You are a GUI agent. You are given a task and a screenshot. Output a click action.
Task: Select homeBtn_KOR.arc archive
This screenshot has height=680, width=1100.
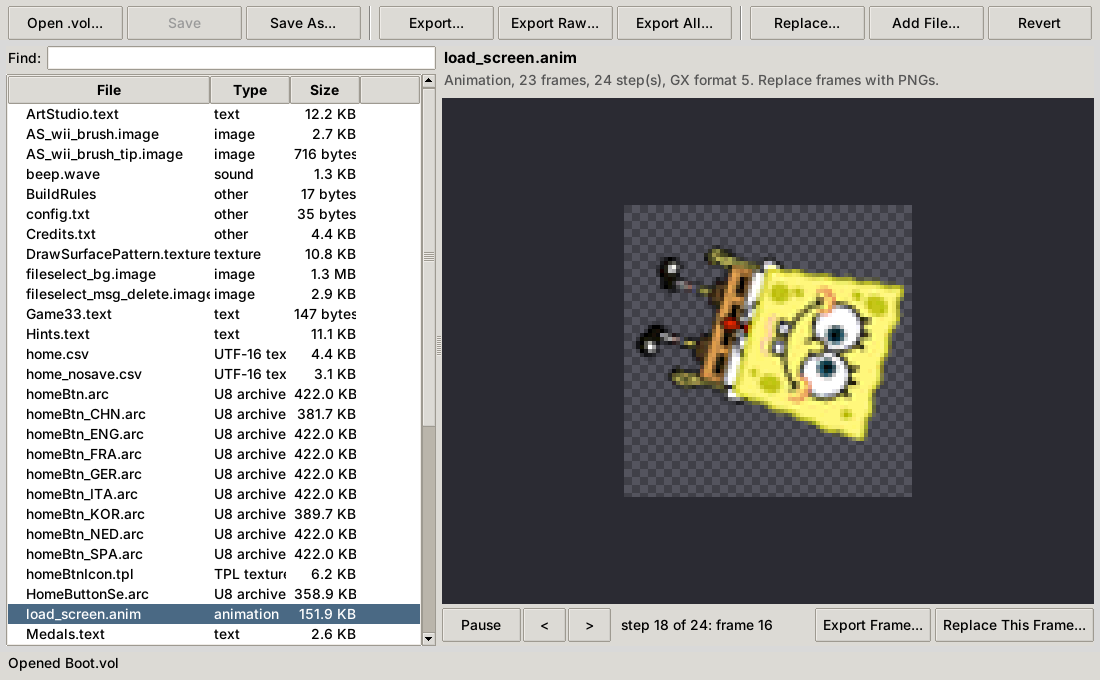(214, 514)
